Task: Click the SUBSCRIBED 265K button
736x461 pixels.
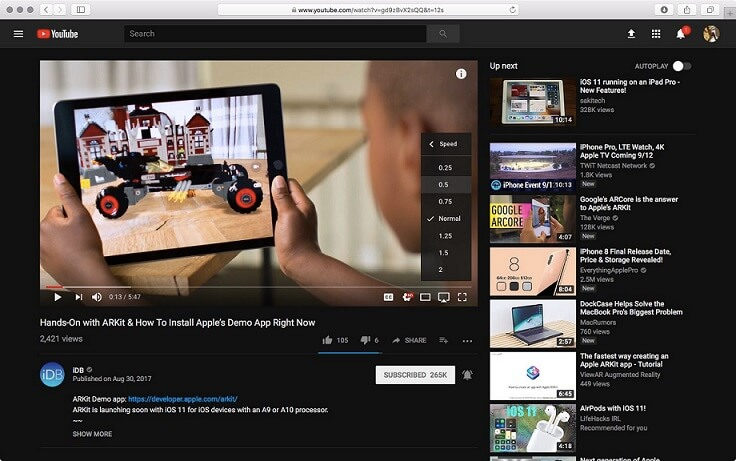Action: tap(415, 375)
